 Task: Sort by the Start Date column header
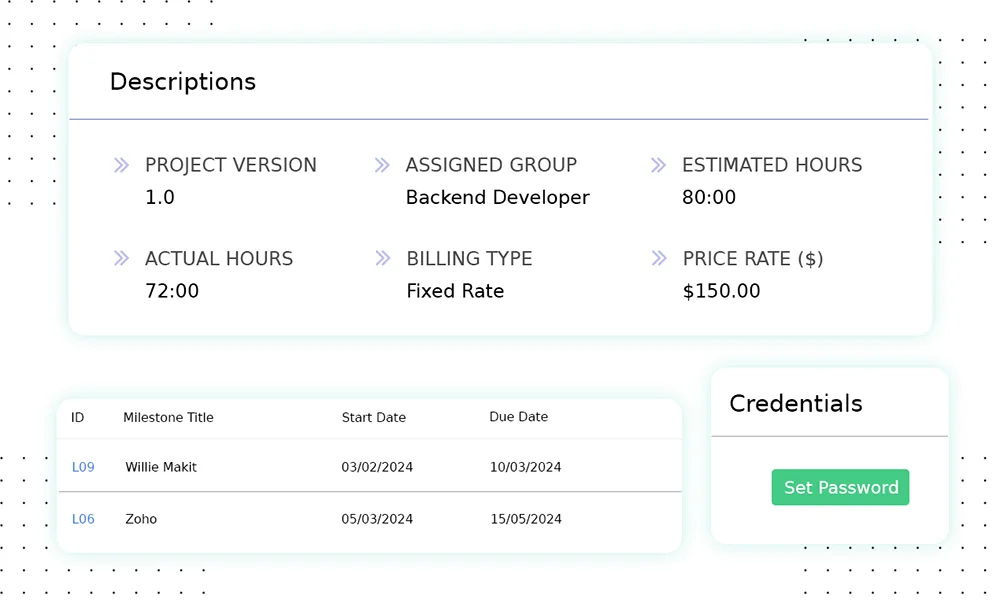pos(374,417)
